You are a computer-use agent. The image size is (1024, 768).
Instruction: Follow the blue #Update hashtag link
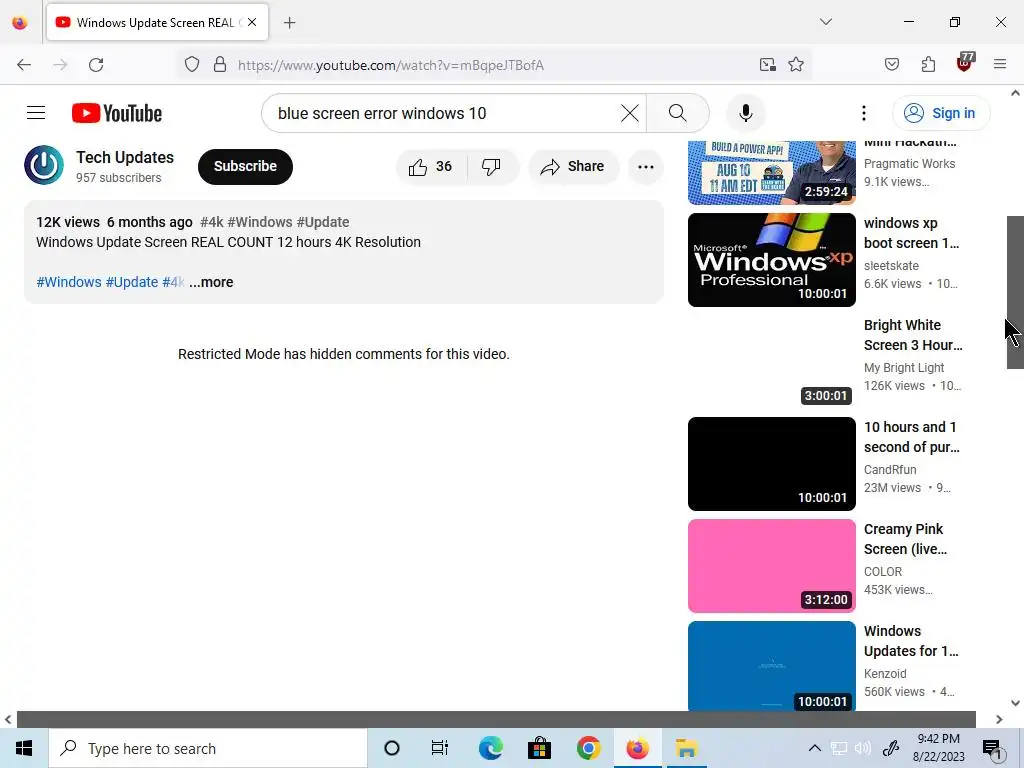(132, 282)
